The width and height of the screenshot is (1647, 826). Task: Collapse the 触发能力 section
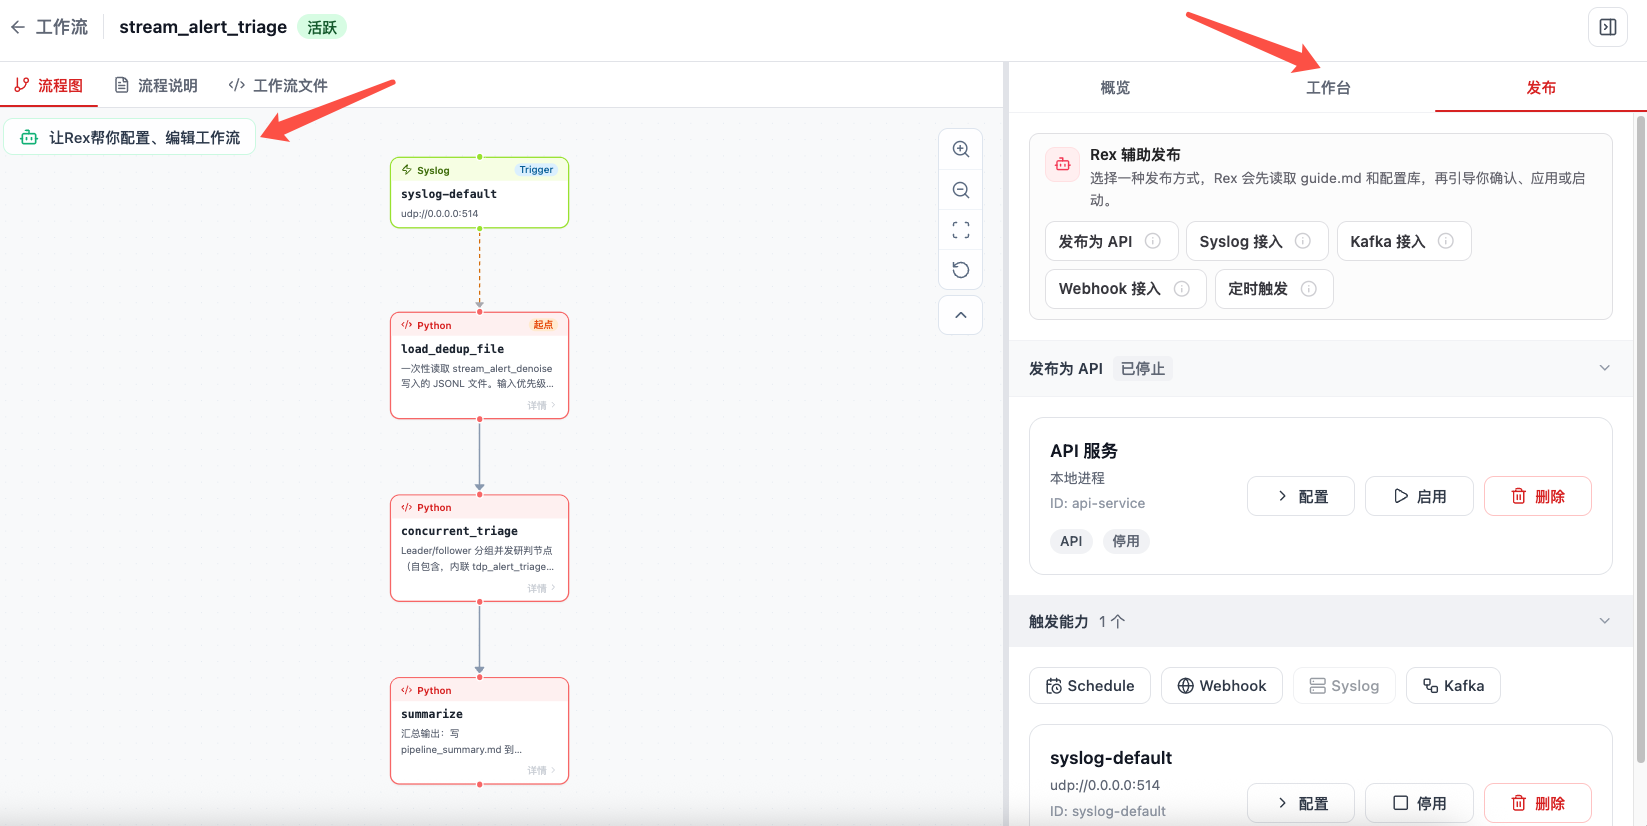click(1605, 621)
